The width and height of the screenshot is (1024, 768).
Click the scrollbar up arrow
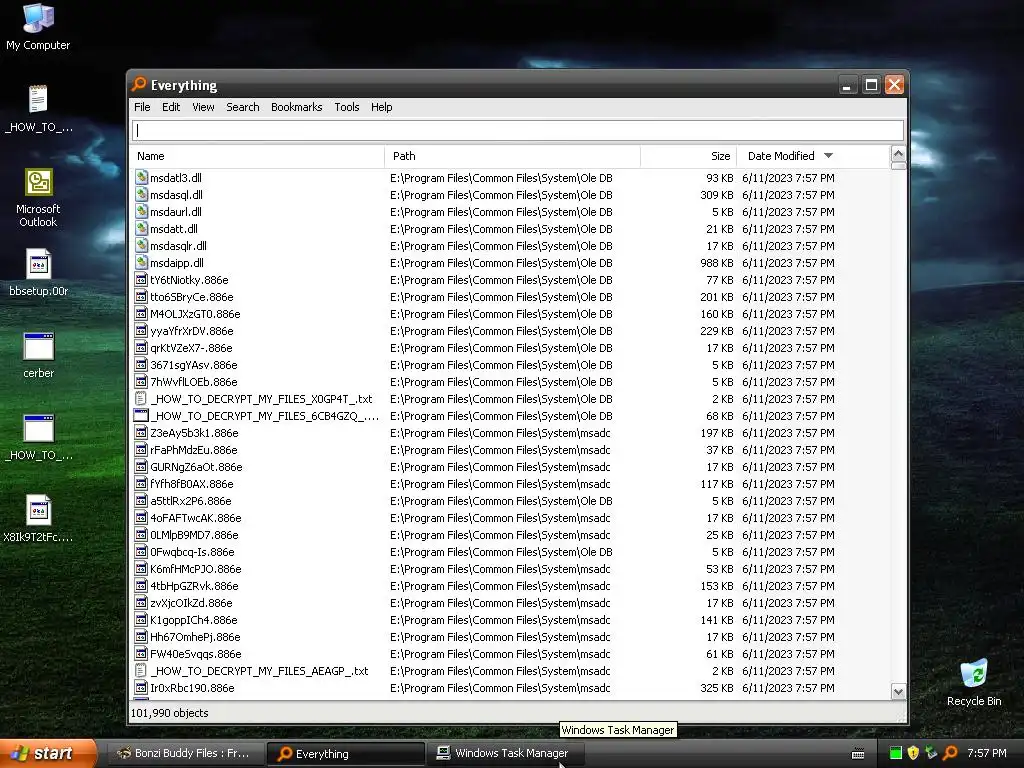[x=898, y=154]
